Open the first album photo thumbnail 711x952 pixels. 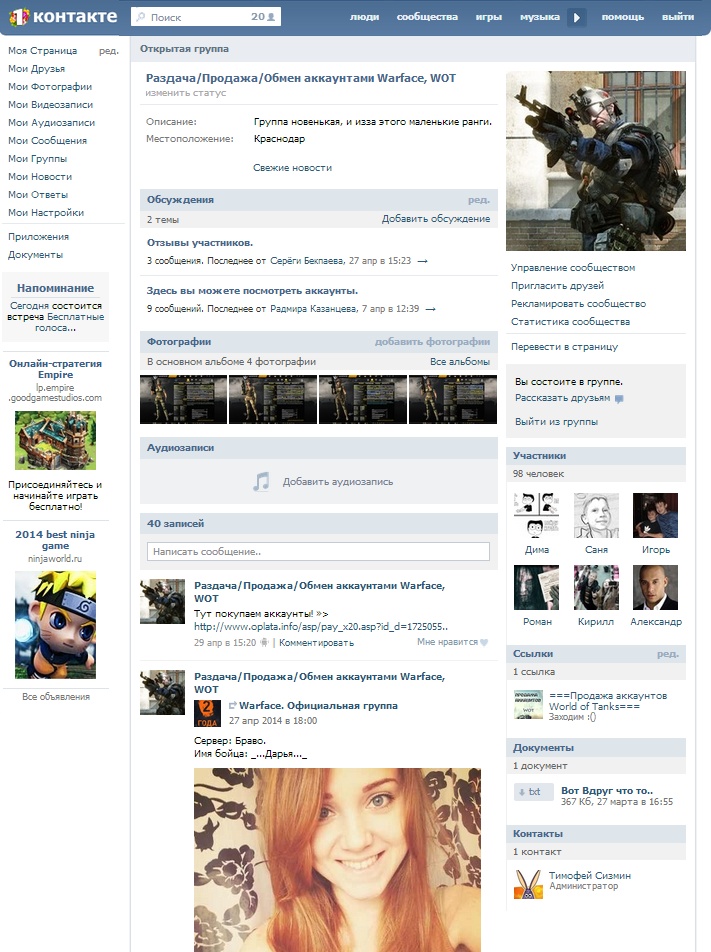click(x=183, y=400)
